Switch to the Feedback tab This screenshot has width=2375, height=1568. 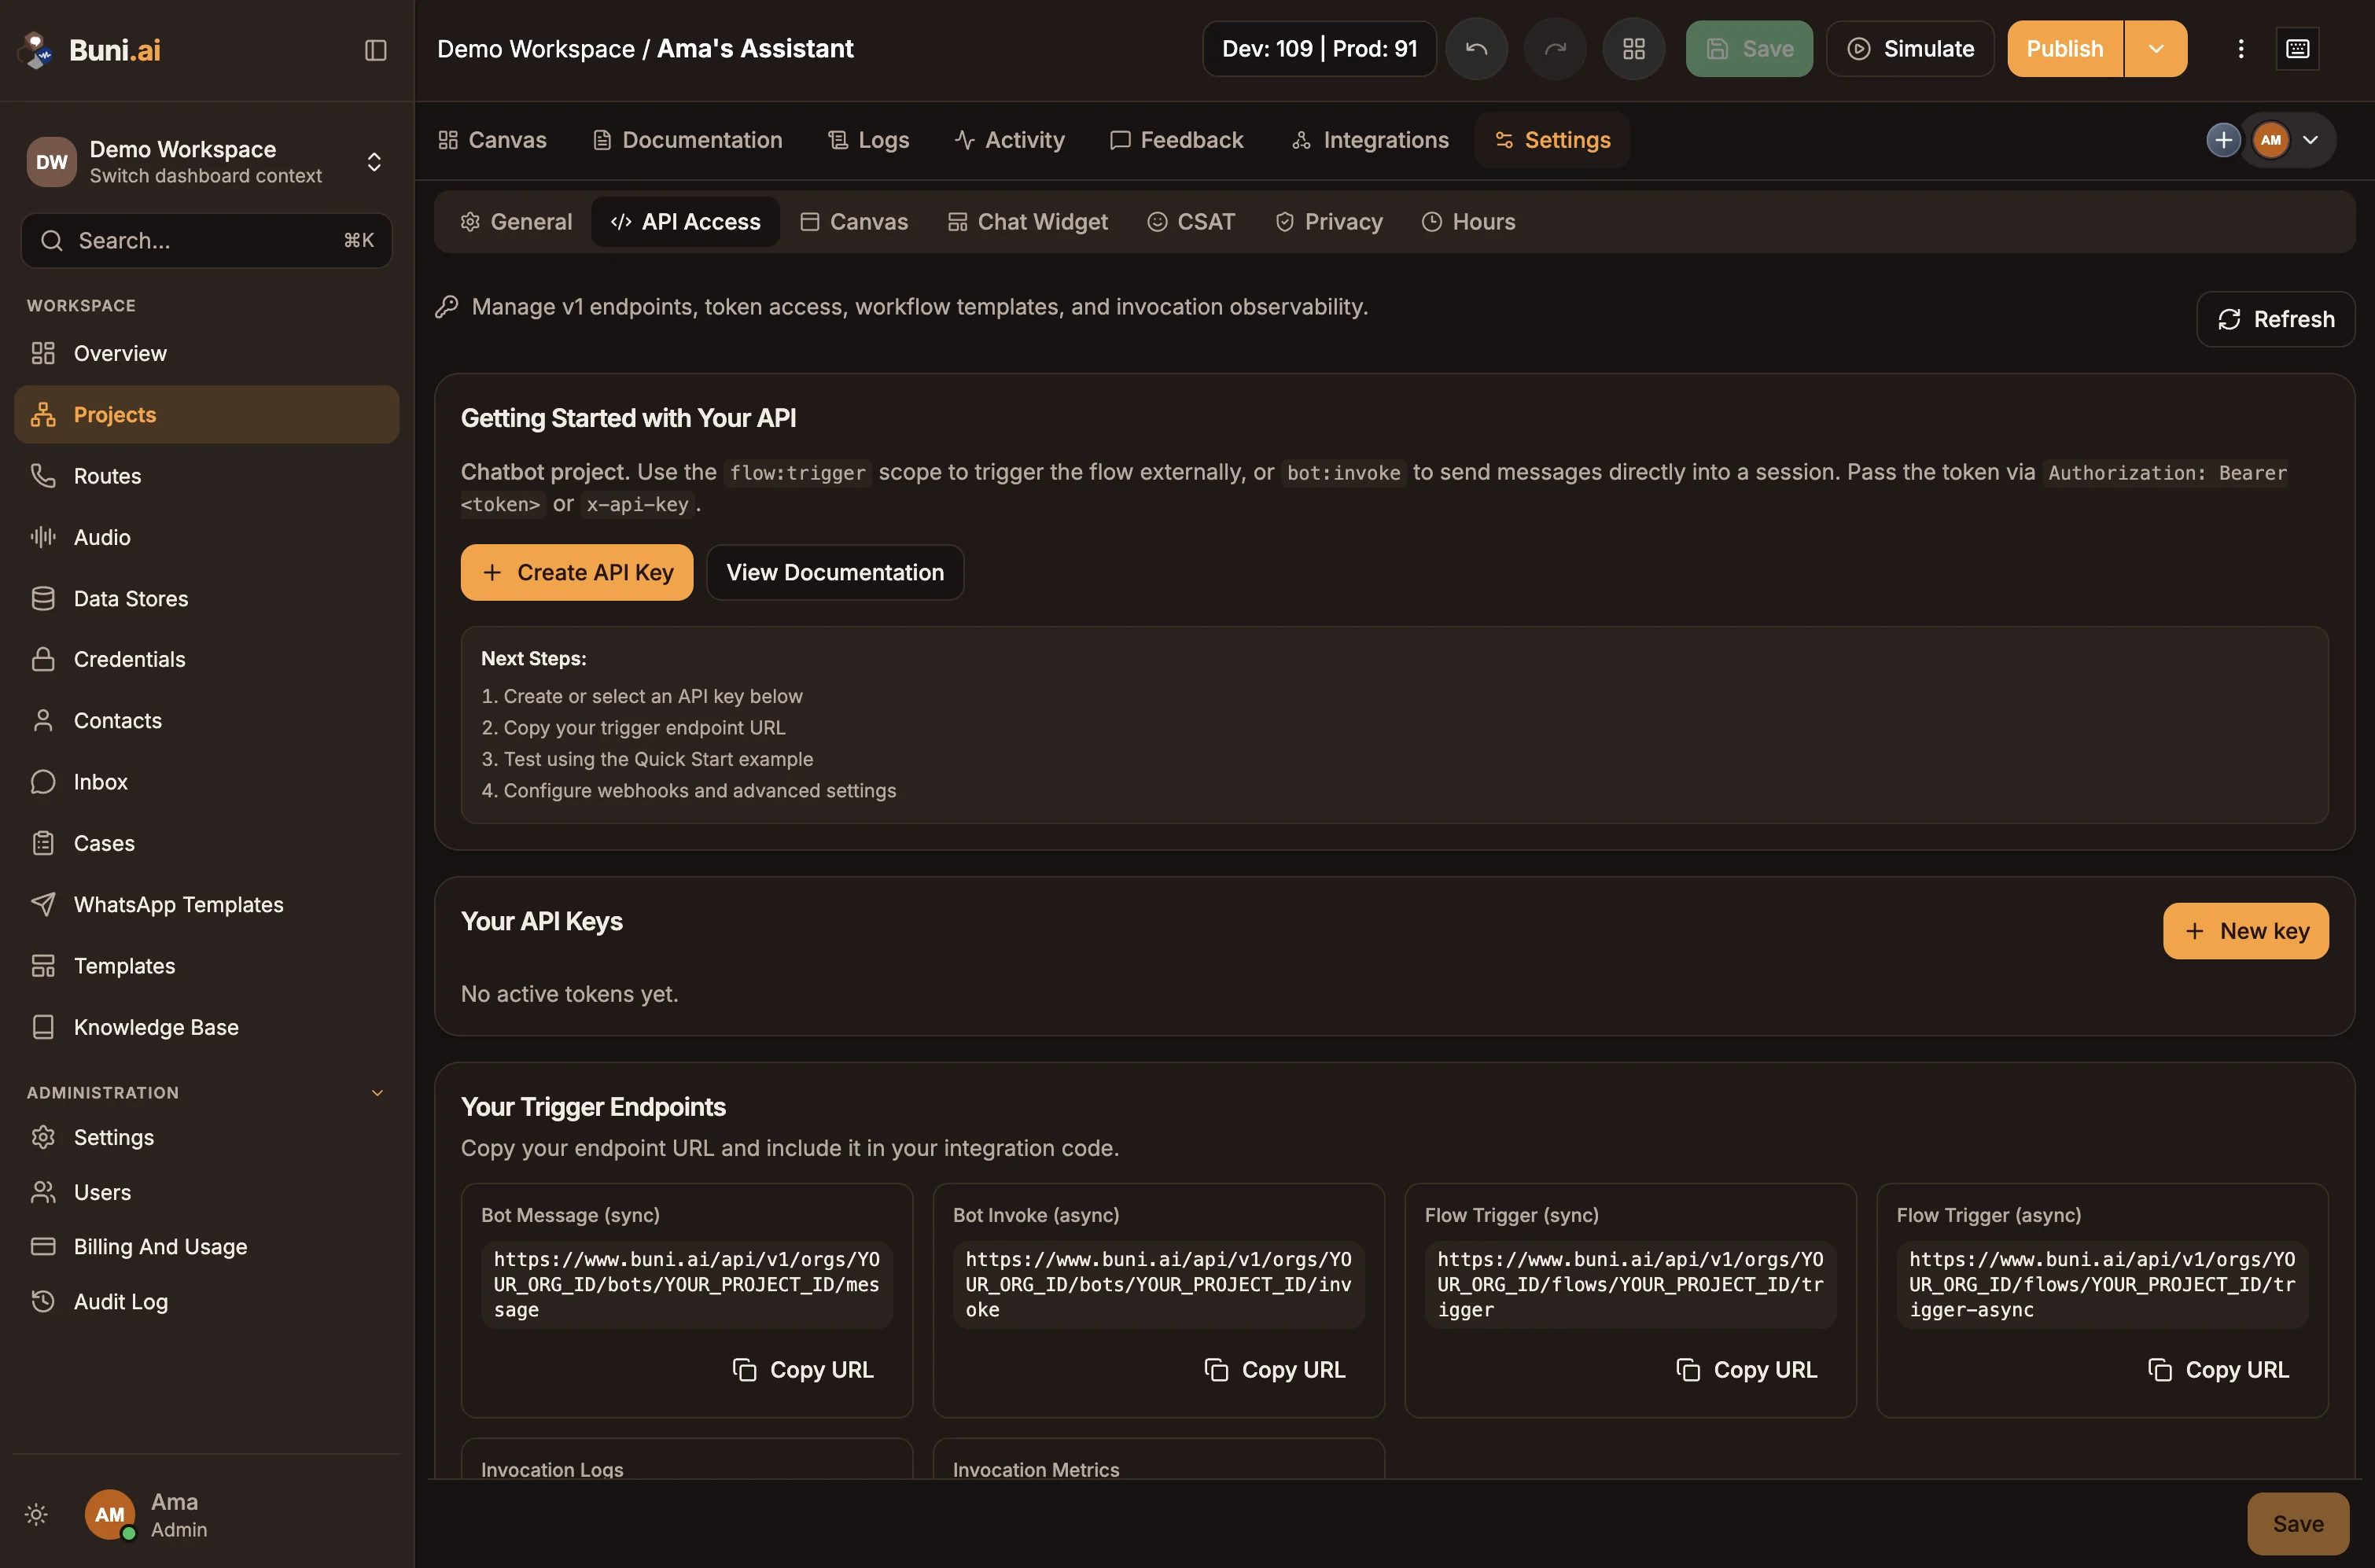point(1177,140)
